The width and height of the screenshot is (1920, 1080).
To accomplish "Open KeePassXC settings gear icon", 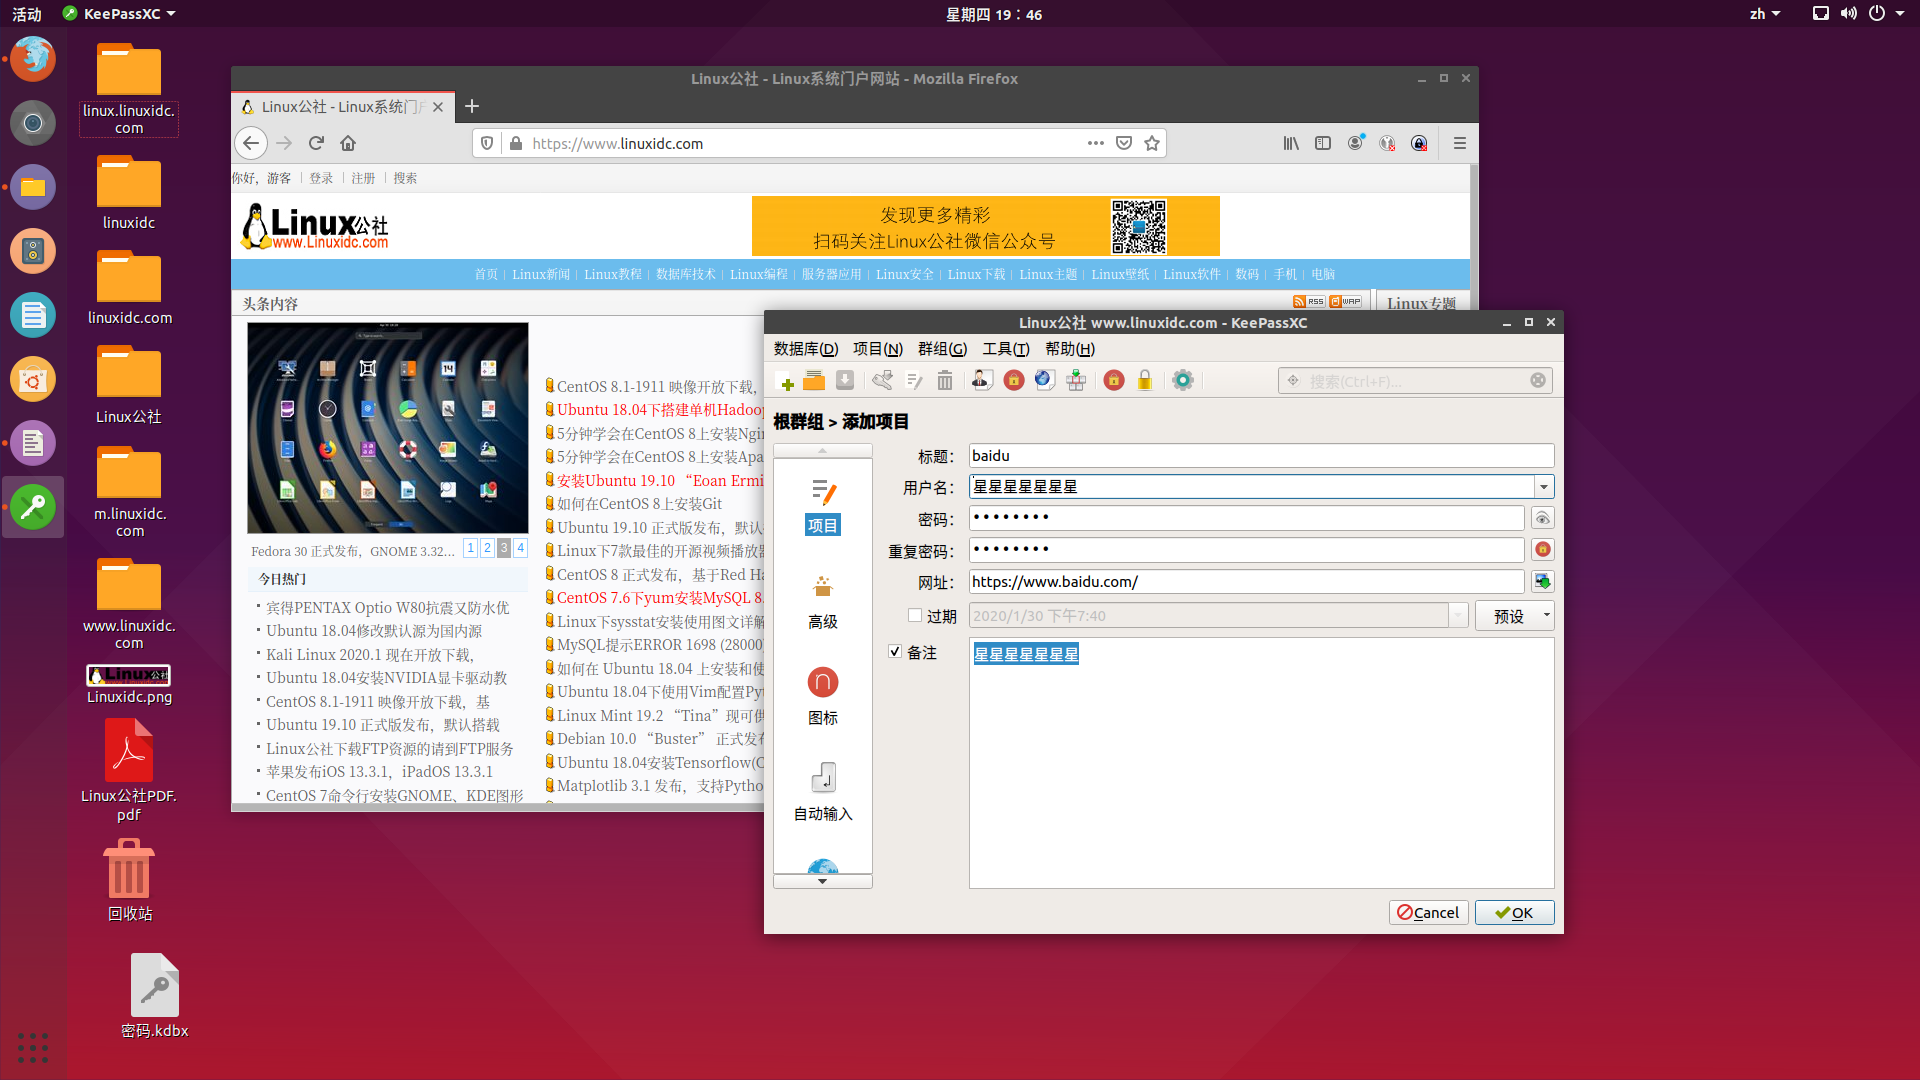I will point(1183,381).
